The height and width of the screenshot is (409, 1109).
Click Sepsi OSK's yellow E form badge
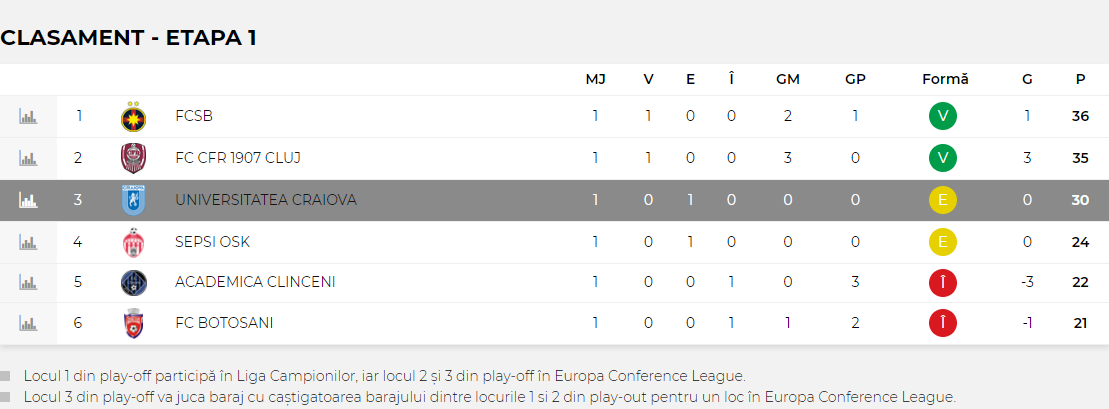pyautogui.click(x=942, y=241)
